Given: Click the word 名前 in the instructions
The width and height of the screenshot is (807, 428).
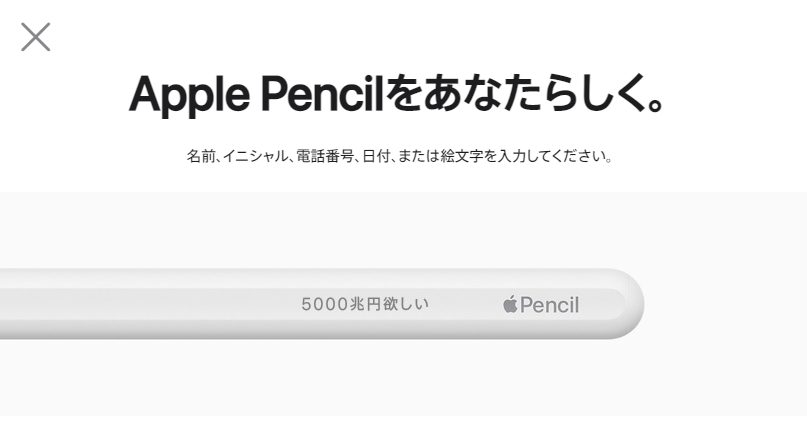Looking at the screenshot, I should [200, 157].
